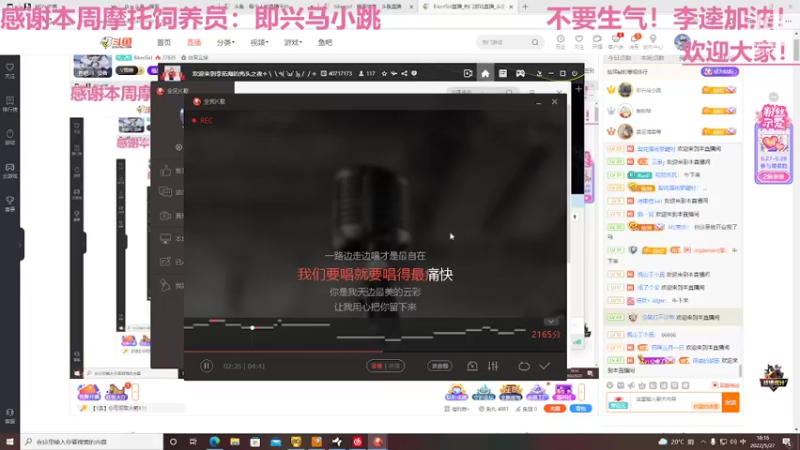Open the 关注 item in left sidebar
800x450 pixels.
click(x=10, y=71)
